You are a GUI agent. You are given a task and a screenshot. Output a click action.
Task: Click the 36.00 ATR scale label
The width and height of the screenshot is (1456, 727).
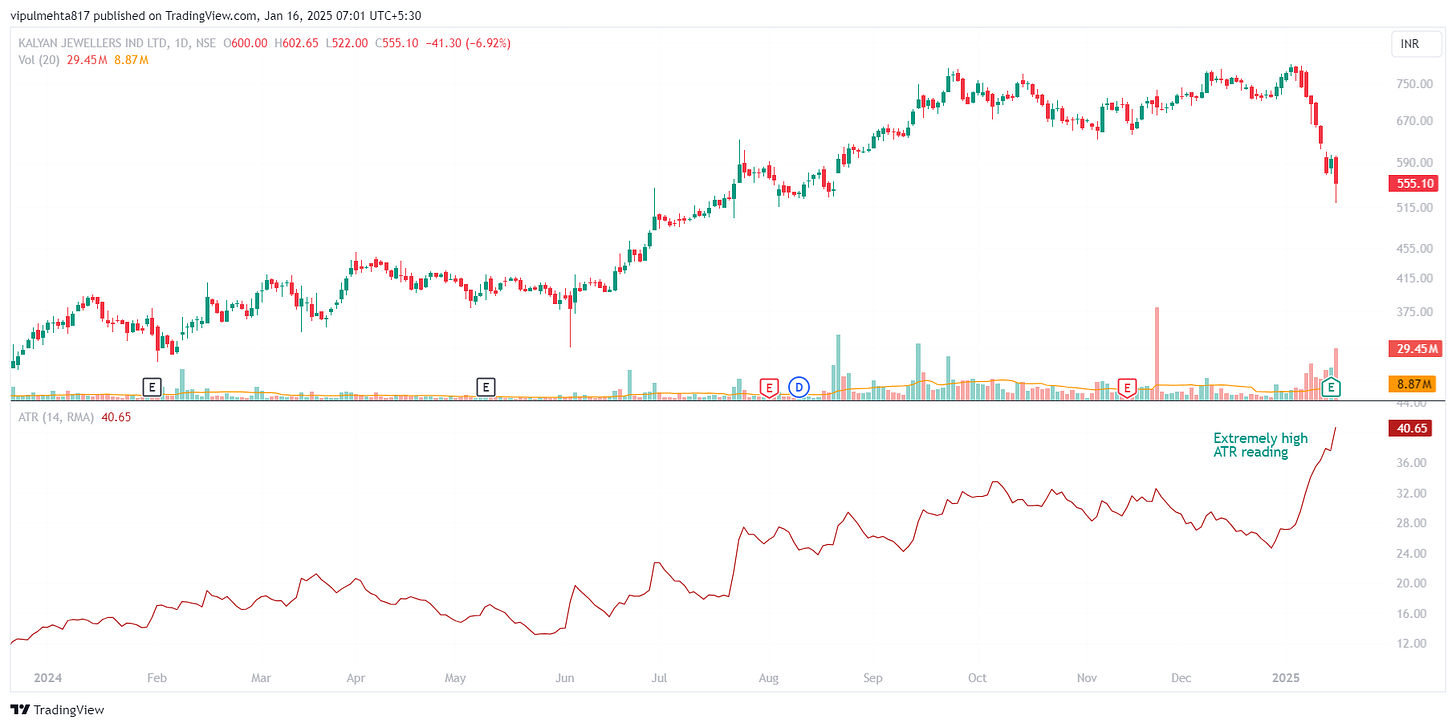(1413, 463)
